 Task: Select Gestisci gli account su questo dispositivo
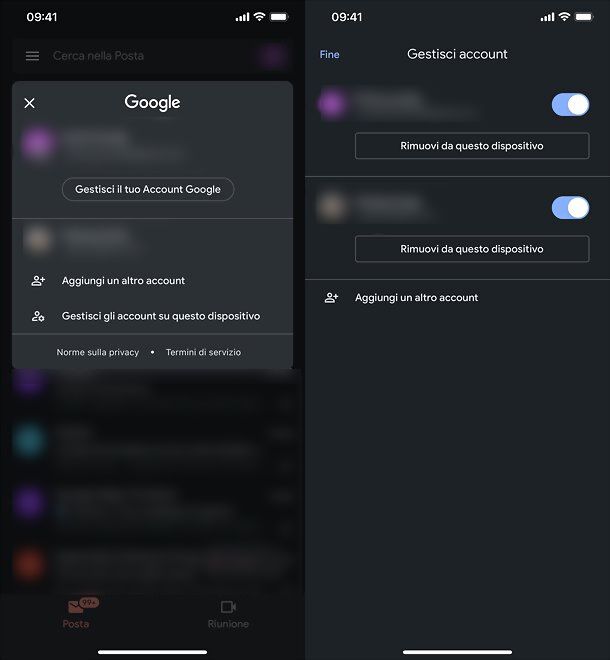[x=161, y=316]
